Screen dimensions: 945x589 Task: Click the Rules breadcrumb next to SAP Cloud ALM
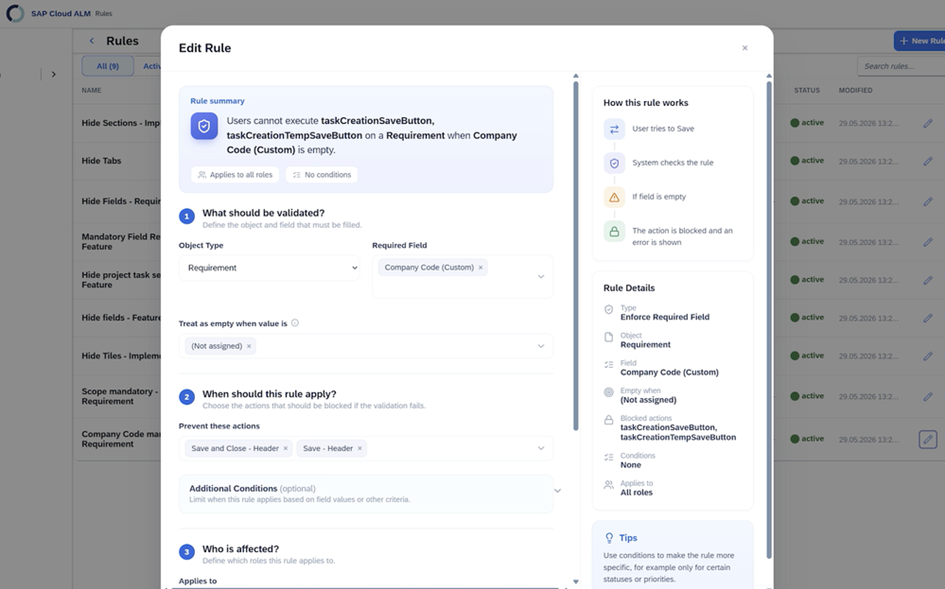pyautogui.click(x=104, y=13)
